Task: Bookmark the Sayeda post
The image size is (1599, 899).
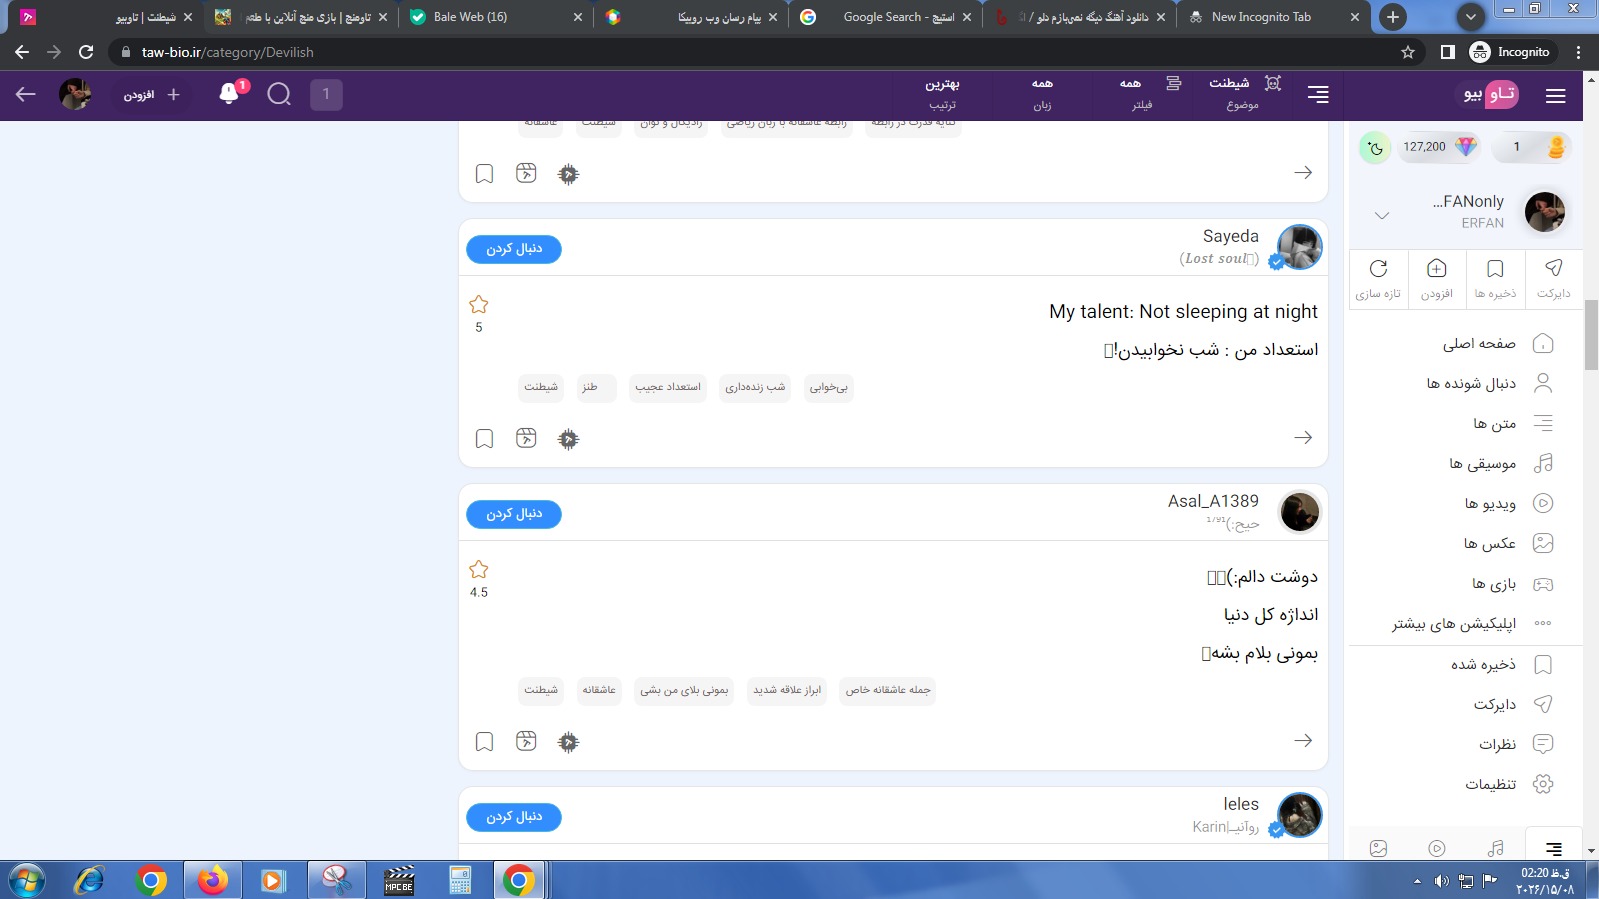Action: pos(484,439)
